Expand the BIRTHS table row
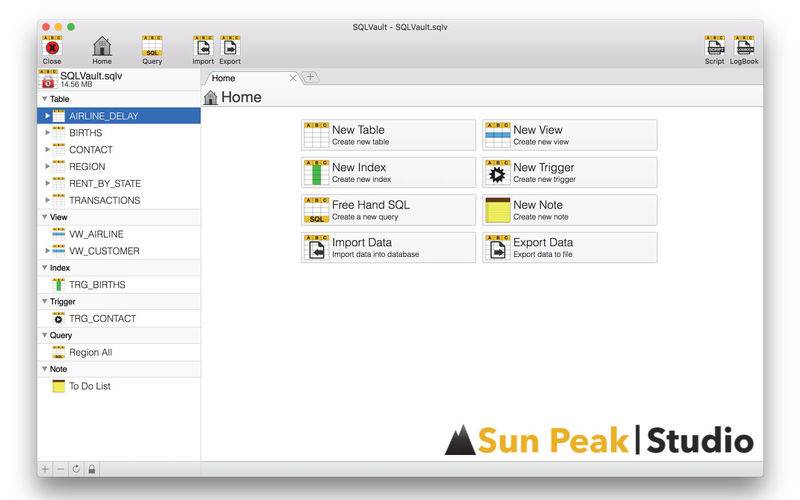 (x=47, y=133)
